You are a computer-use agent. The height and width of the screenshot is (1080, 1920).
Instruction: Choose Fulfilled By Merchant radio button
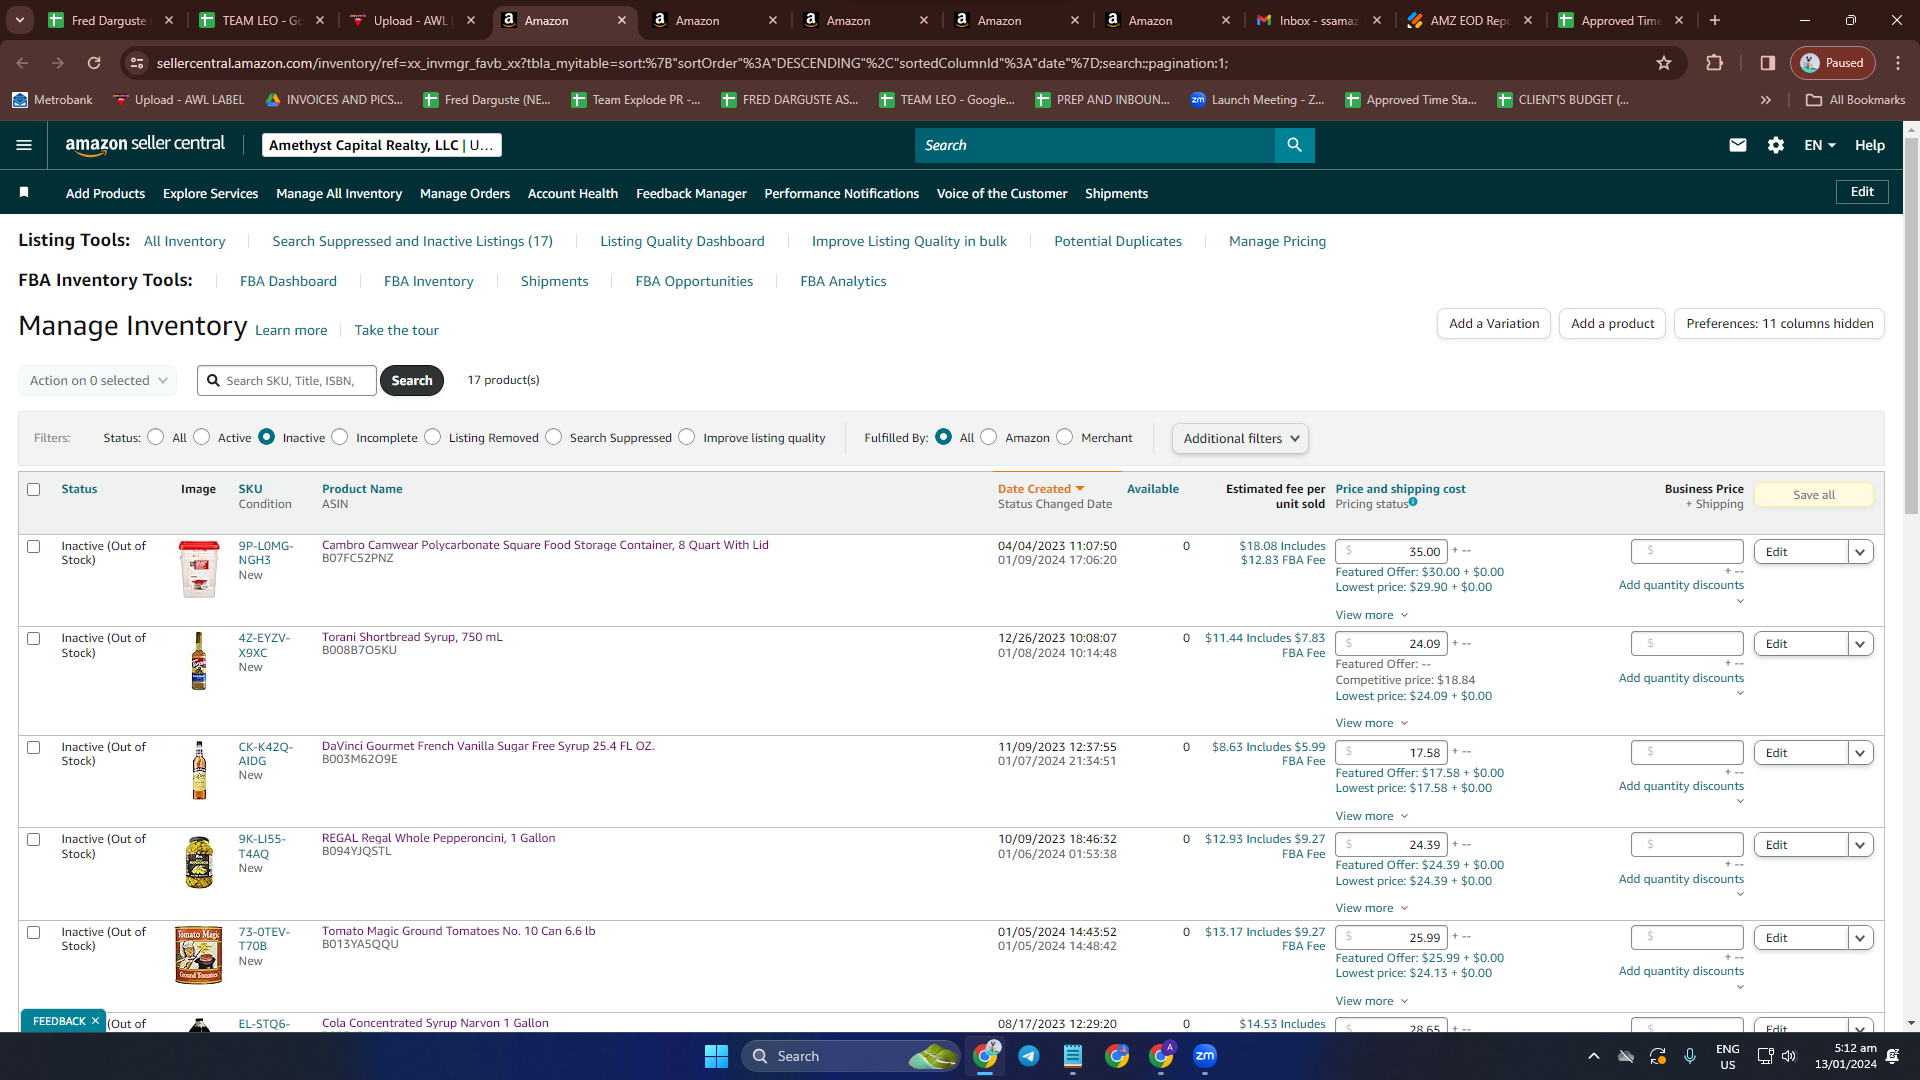tap(1065, 437)
